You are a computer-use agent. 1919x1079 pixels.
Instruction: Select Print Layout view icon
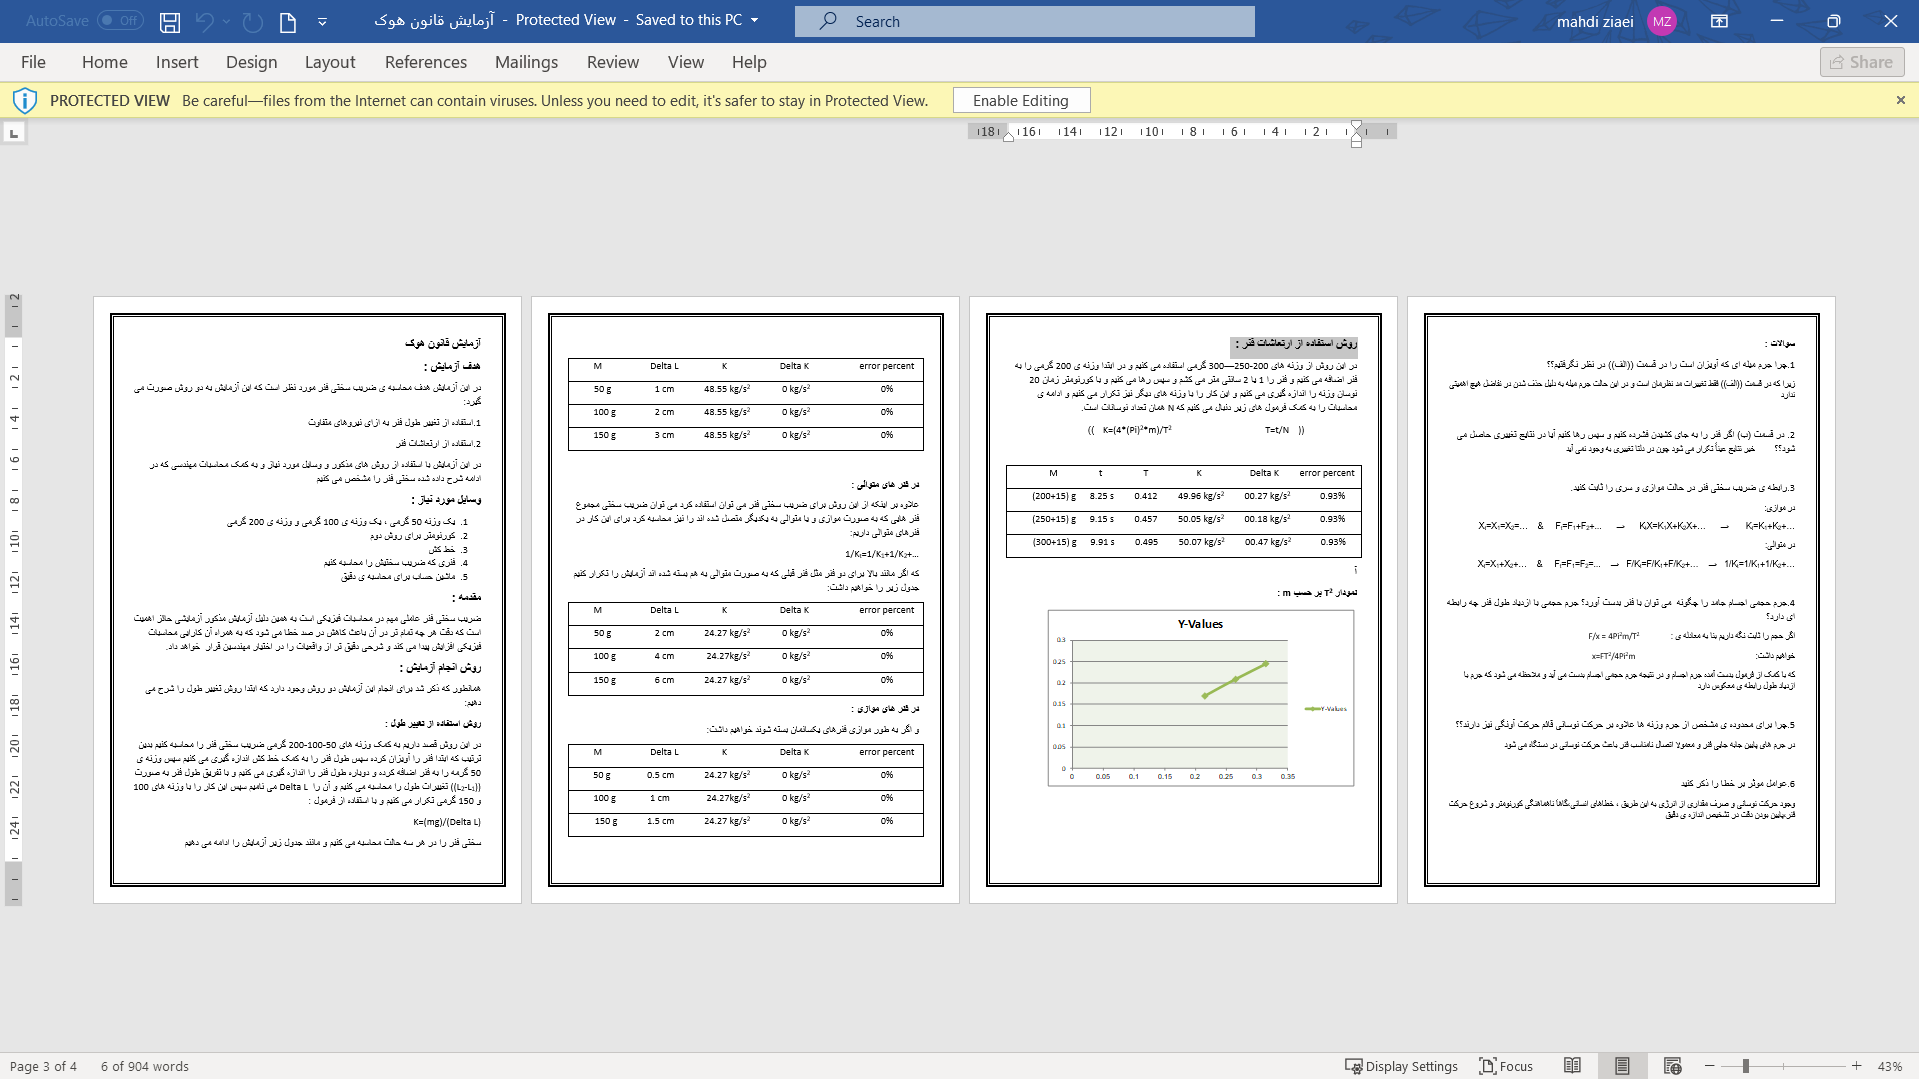(1622, 1066)
